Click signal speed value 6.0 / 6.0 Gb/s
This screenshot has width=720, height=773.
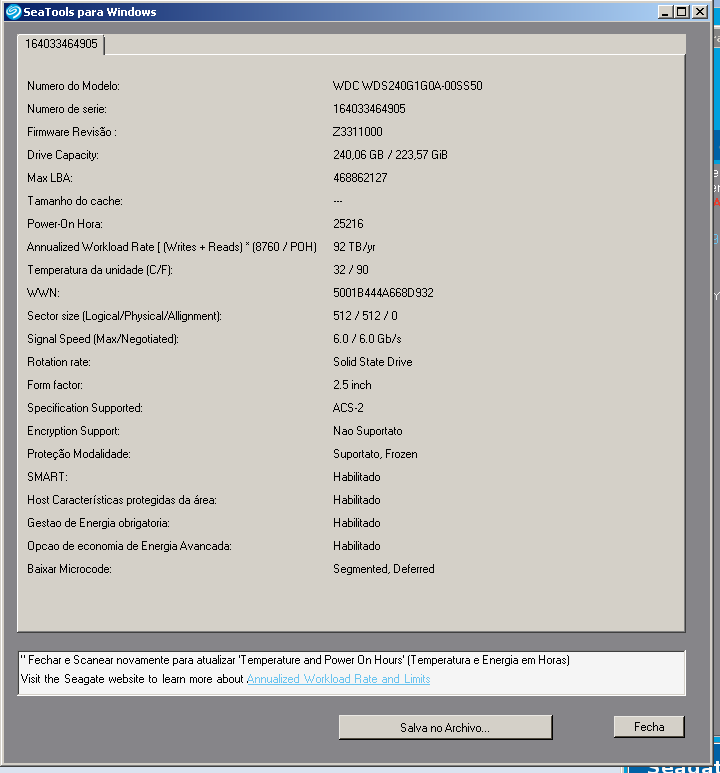[367, 339]
